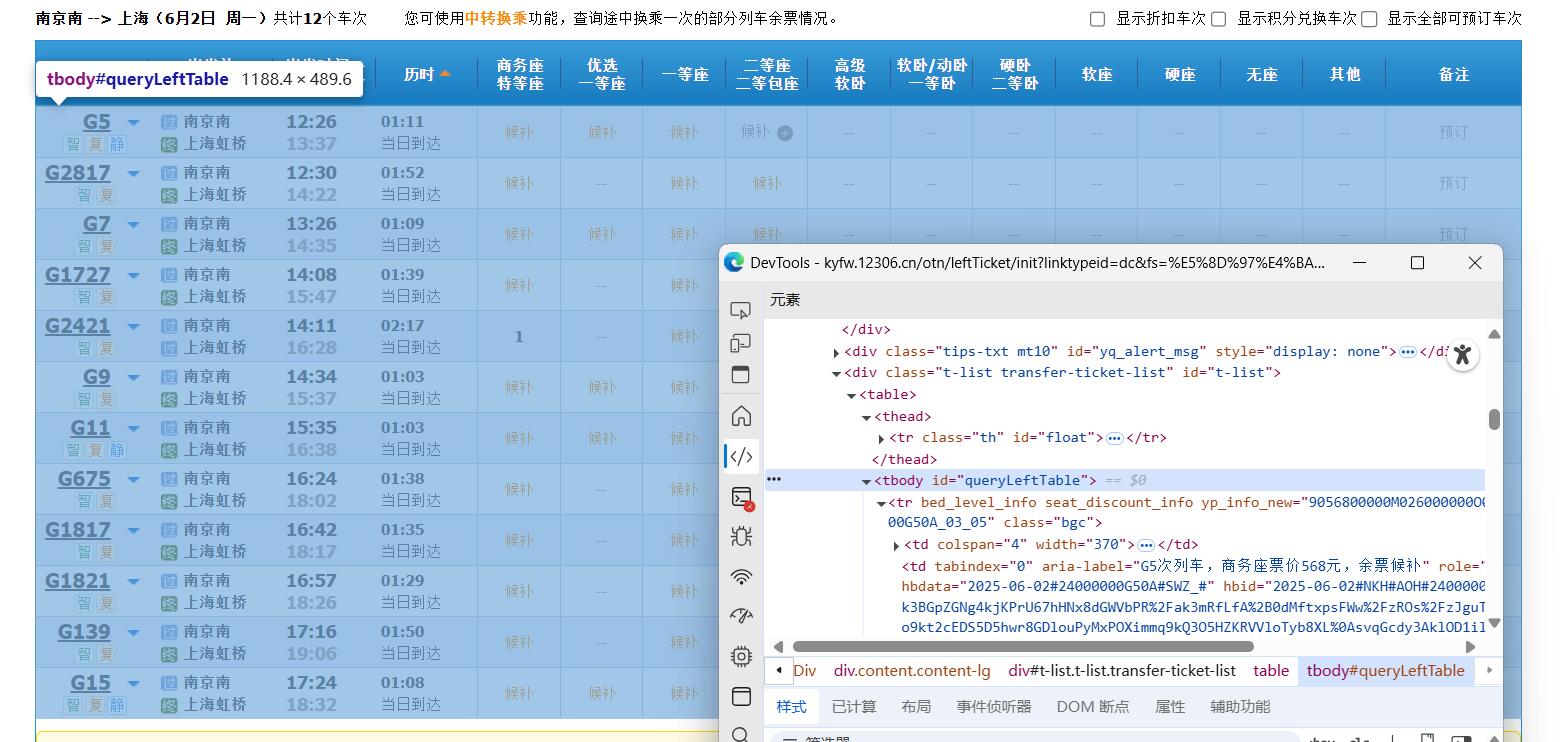Collapse the div t-list transfer-ticket-list node

pyautogui.click(x=836, y=373)
